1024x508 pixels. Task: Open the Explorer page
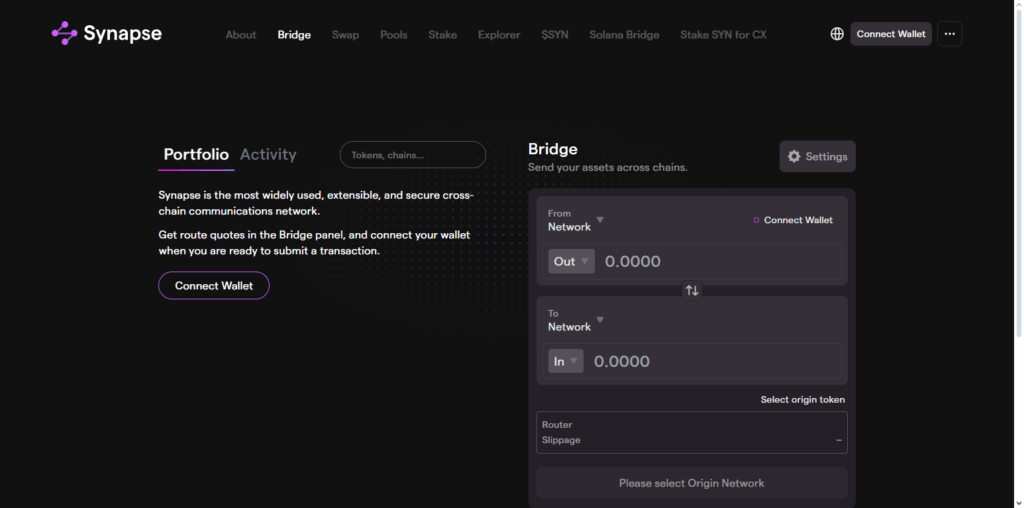[499, 35]
